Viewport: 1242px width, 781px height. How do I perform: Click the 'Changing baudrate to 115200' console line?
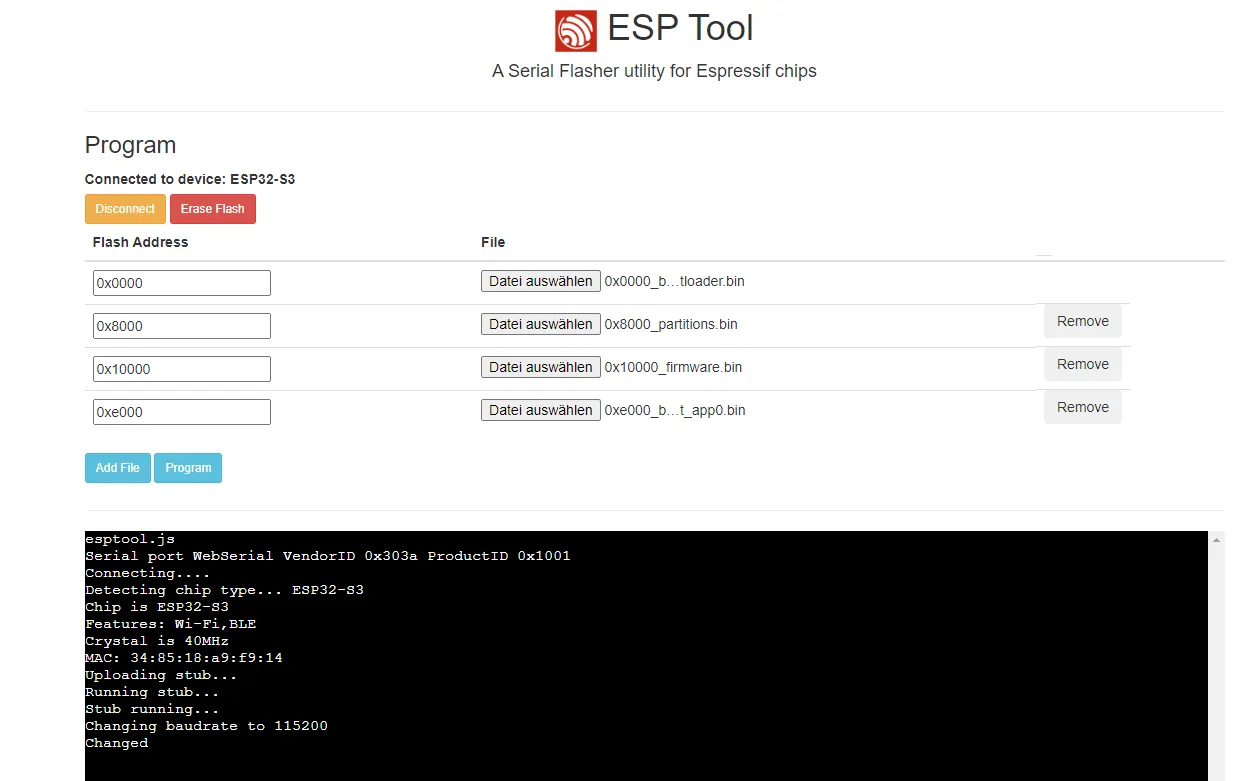(x=206, y=726)
